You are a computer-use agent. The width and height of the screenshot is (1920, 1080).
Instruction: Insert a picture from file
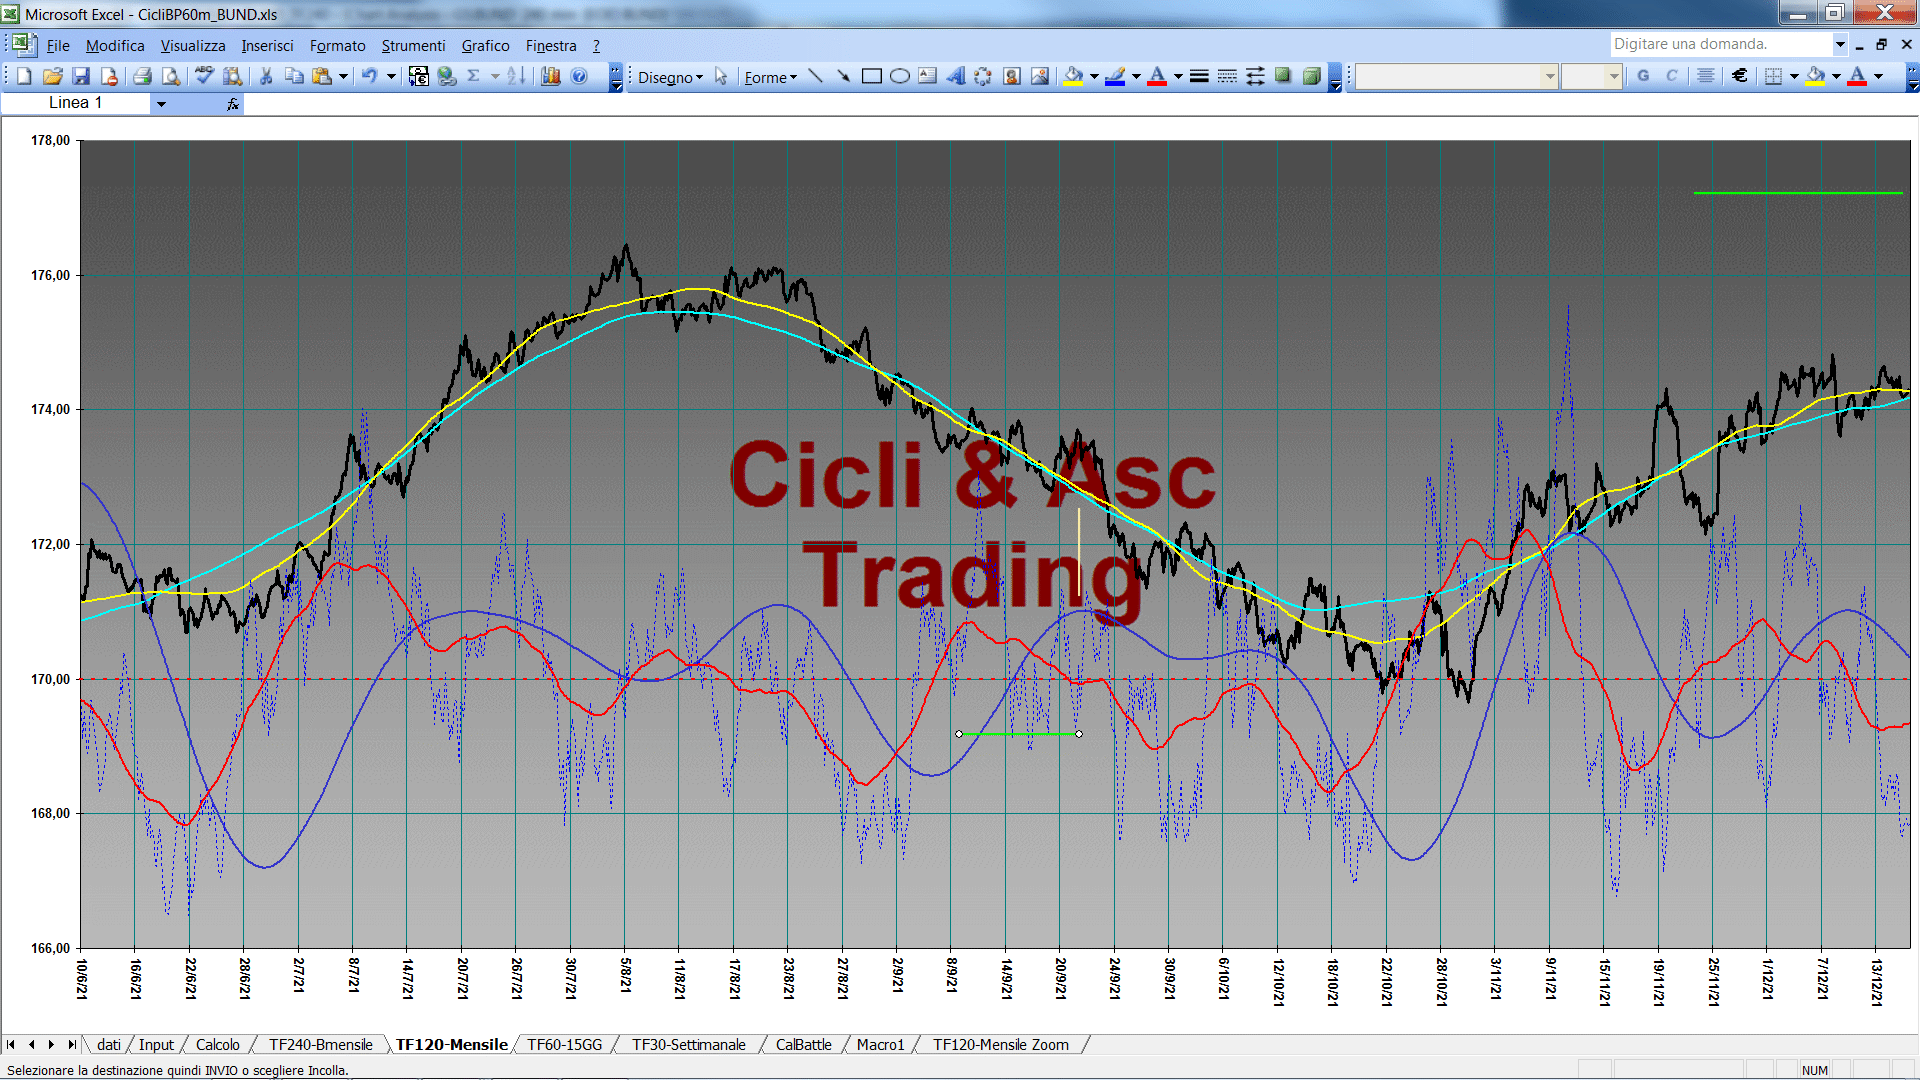click(1040, 76)
